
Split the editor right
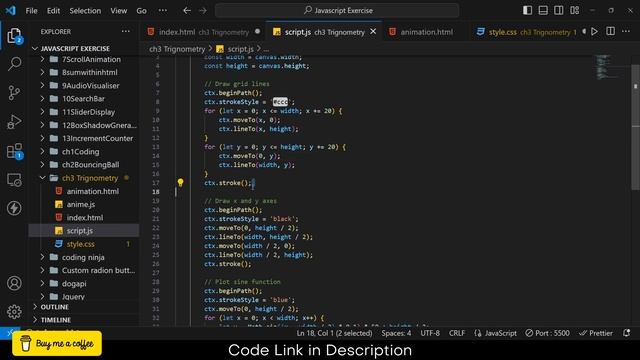[x=610, y=31]
